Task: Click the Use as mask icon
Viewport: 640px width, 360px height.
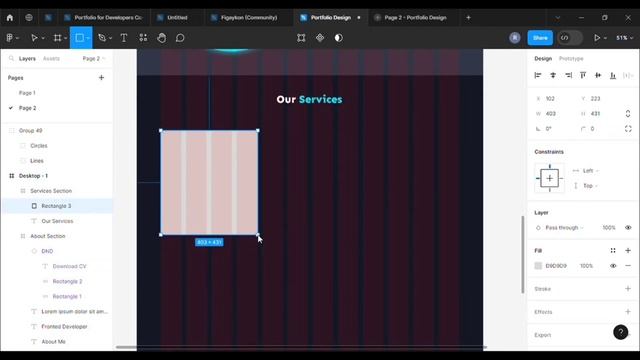Action: (x=339, y=38)
